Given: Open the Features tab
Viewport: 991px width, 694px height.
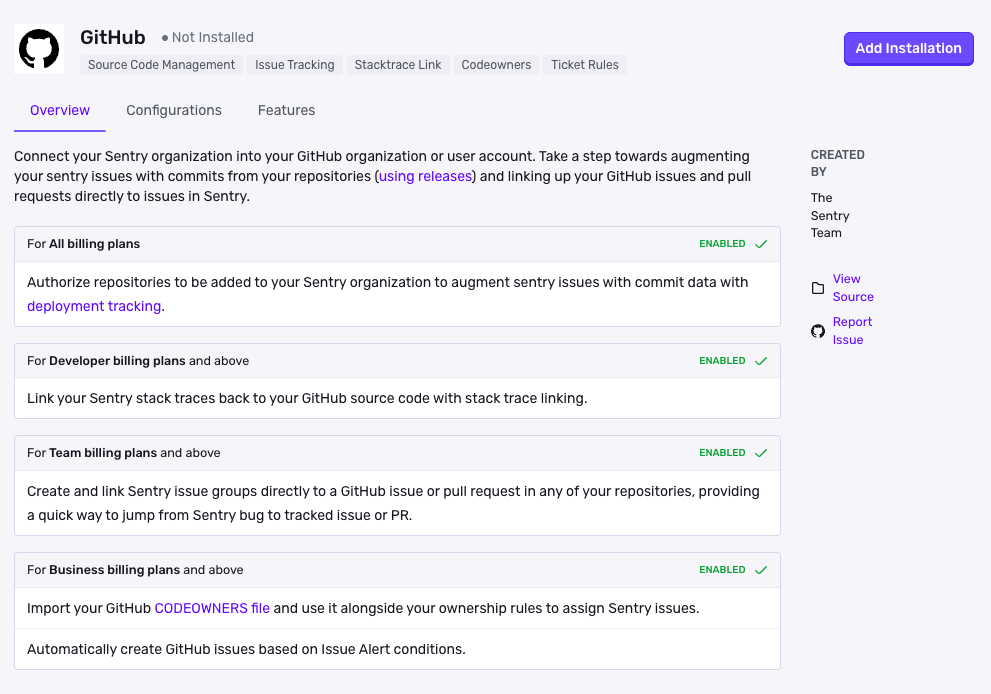Looking at the screenshot, I should pos(286,110).
